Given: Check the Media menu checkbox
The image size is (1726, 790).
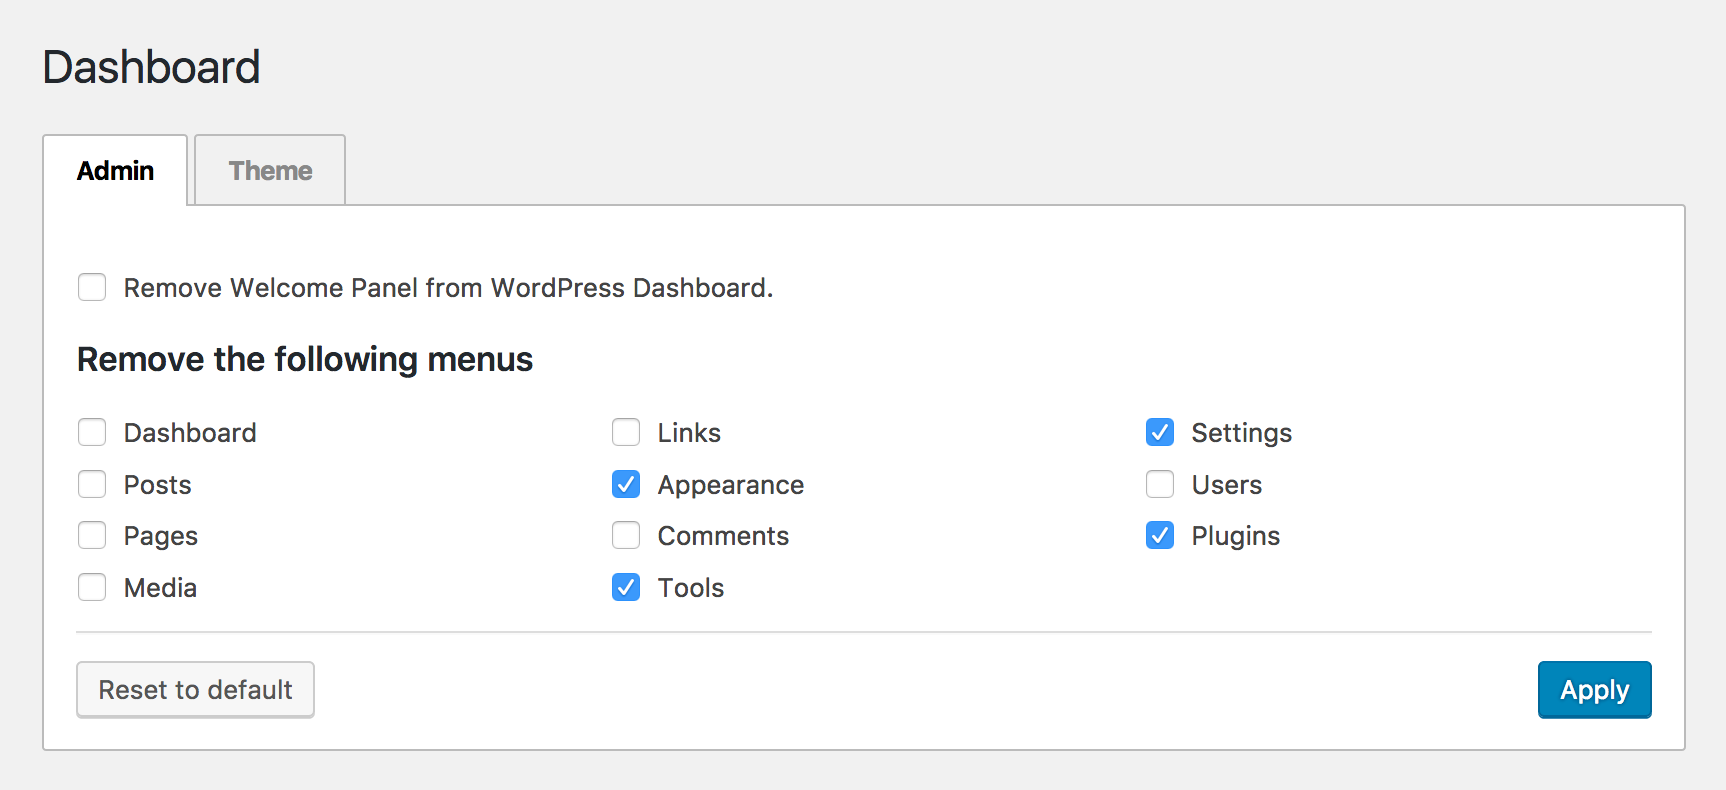Looking at the screenshot, I should point(92,588).
